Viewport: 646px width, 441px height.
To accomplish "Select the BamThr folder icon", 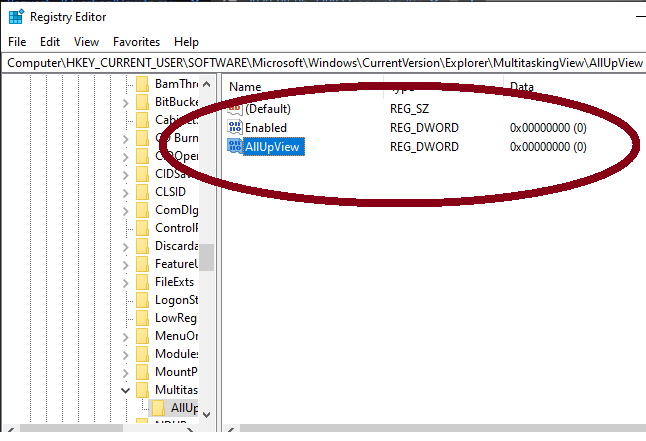I will pyautogui.click(x=143, y=84).
